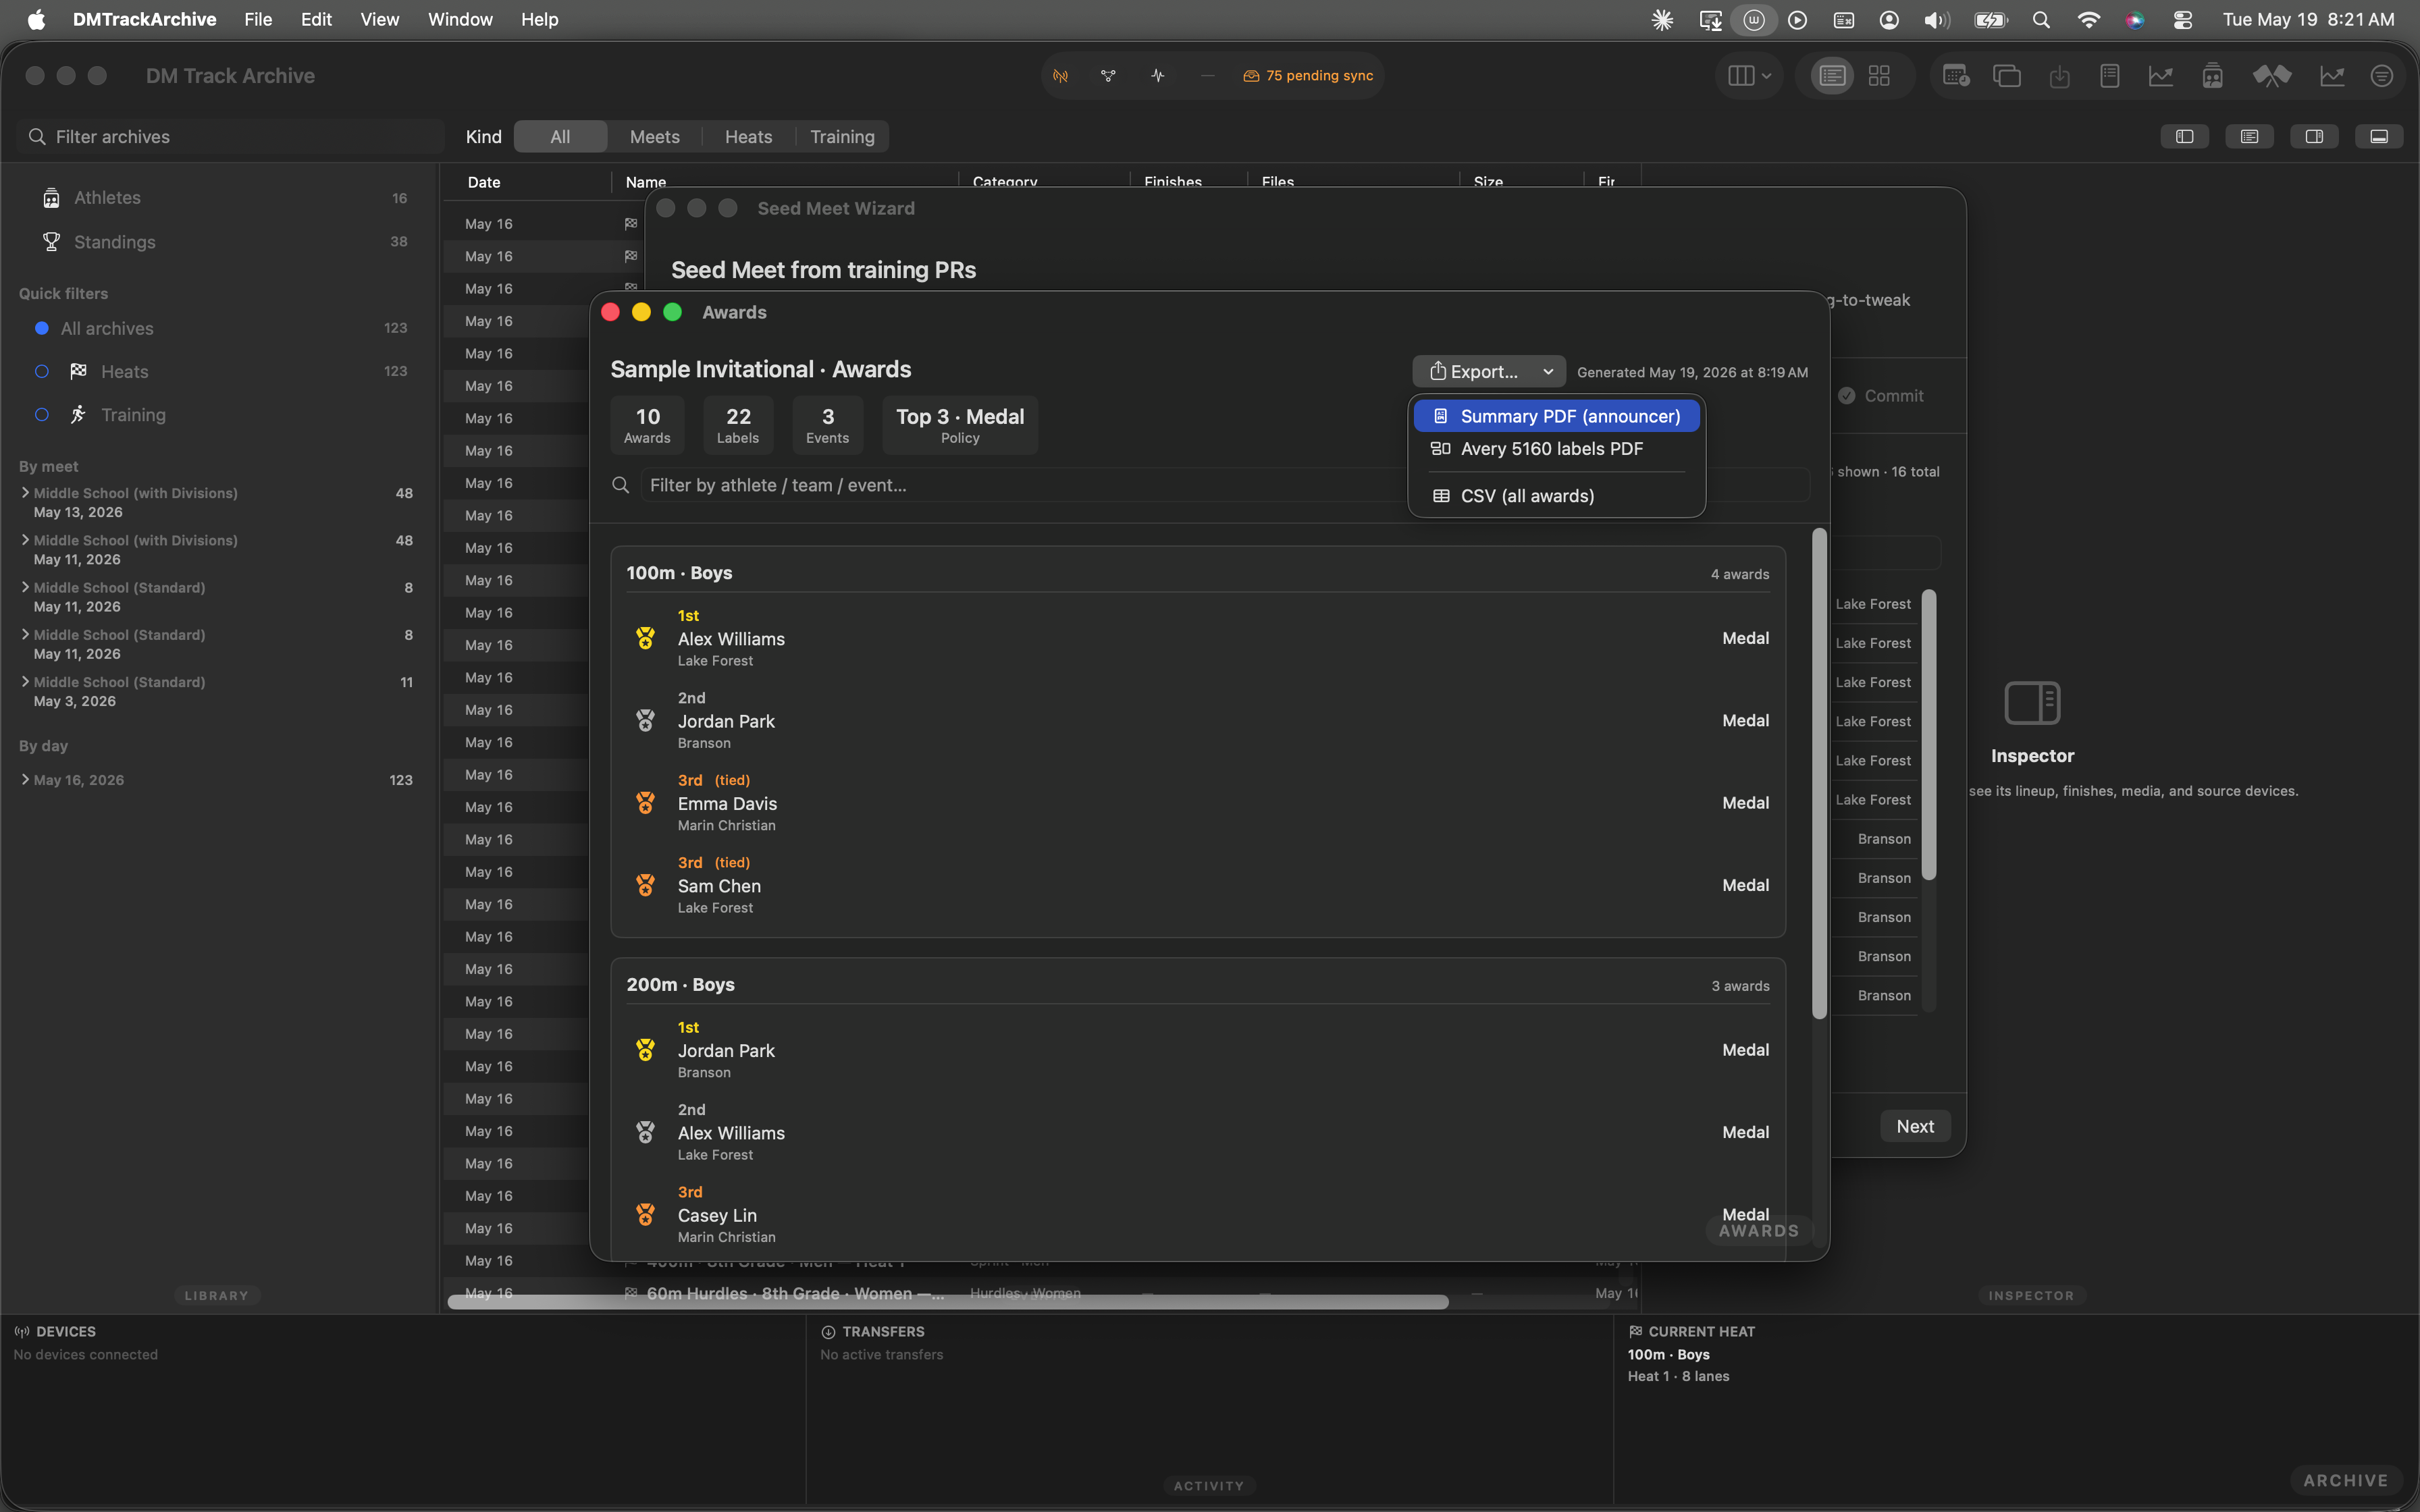Screen dimensions: 2420x1512
Task: Toggle the center list panel
Action: click(x=2250, y=137)
